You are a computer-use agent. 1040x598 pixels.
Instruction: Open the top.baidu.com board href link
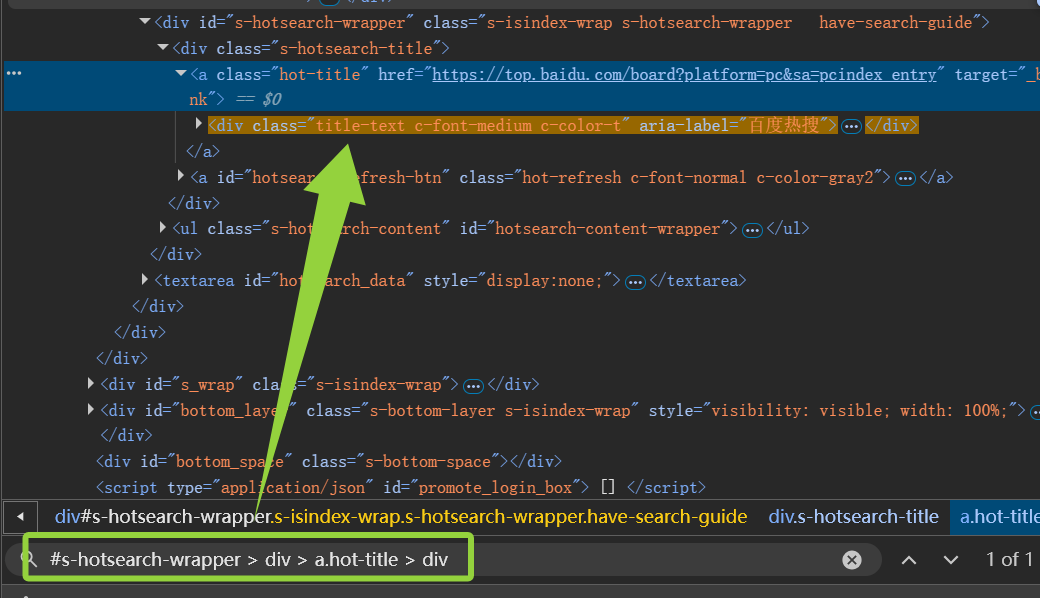(x=684, y=74)
